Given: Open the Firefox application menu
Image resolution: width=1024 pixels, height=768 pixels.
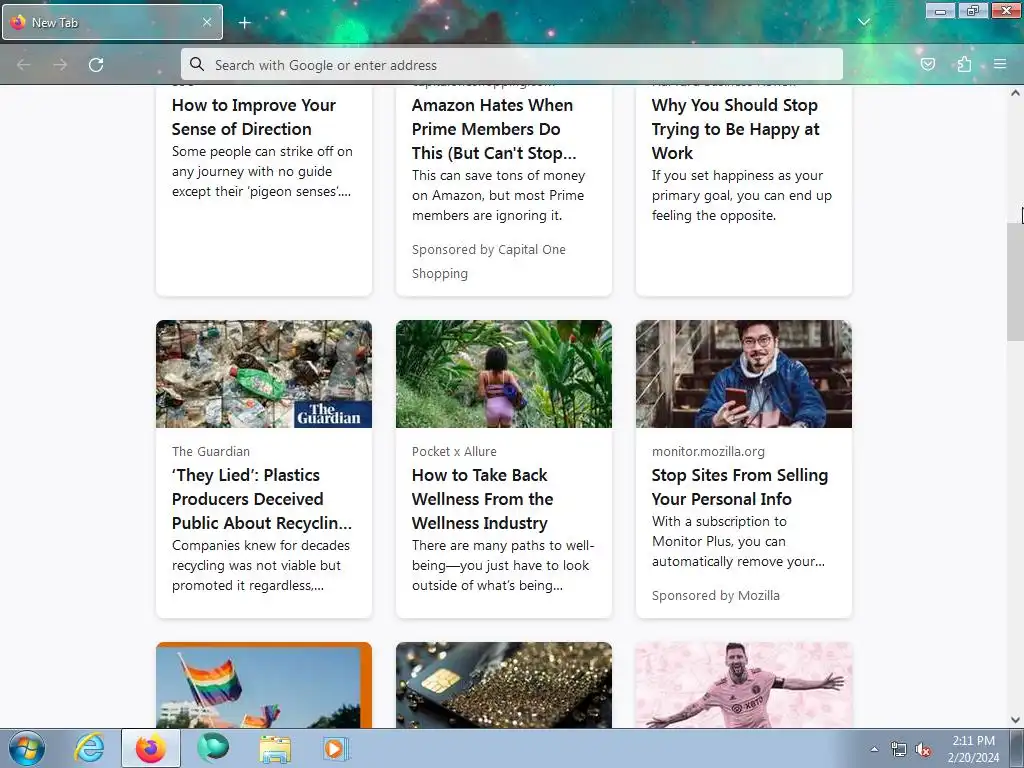Looking at the screenshot, I should click(1000, 64).
